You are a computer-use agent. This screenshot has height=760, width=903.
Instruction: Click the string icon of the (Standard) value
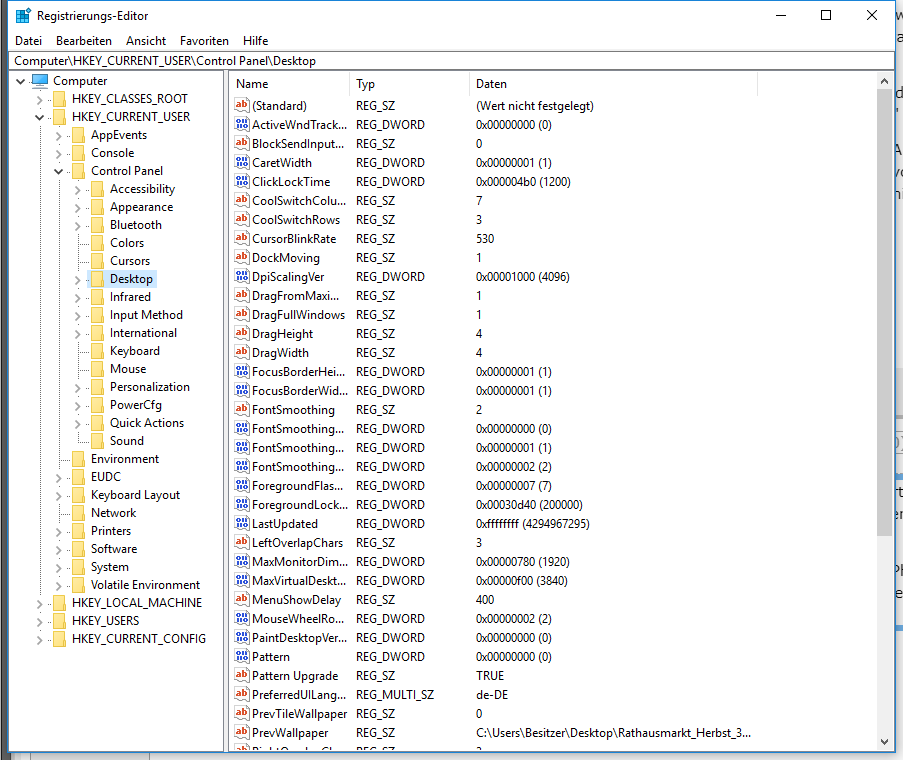coord(242,105)
